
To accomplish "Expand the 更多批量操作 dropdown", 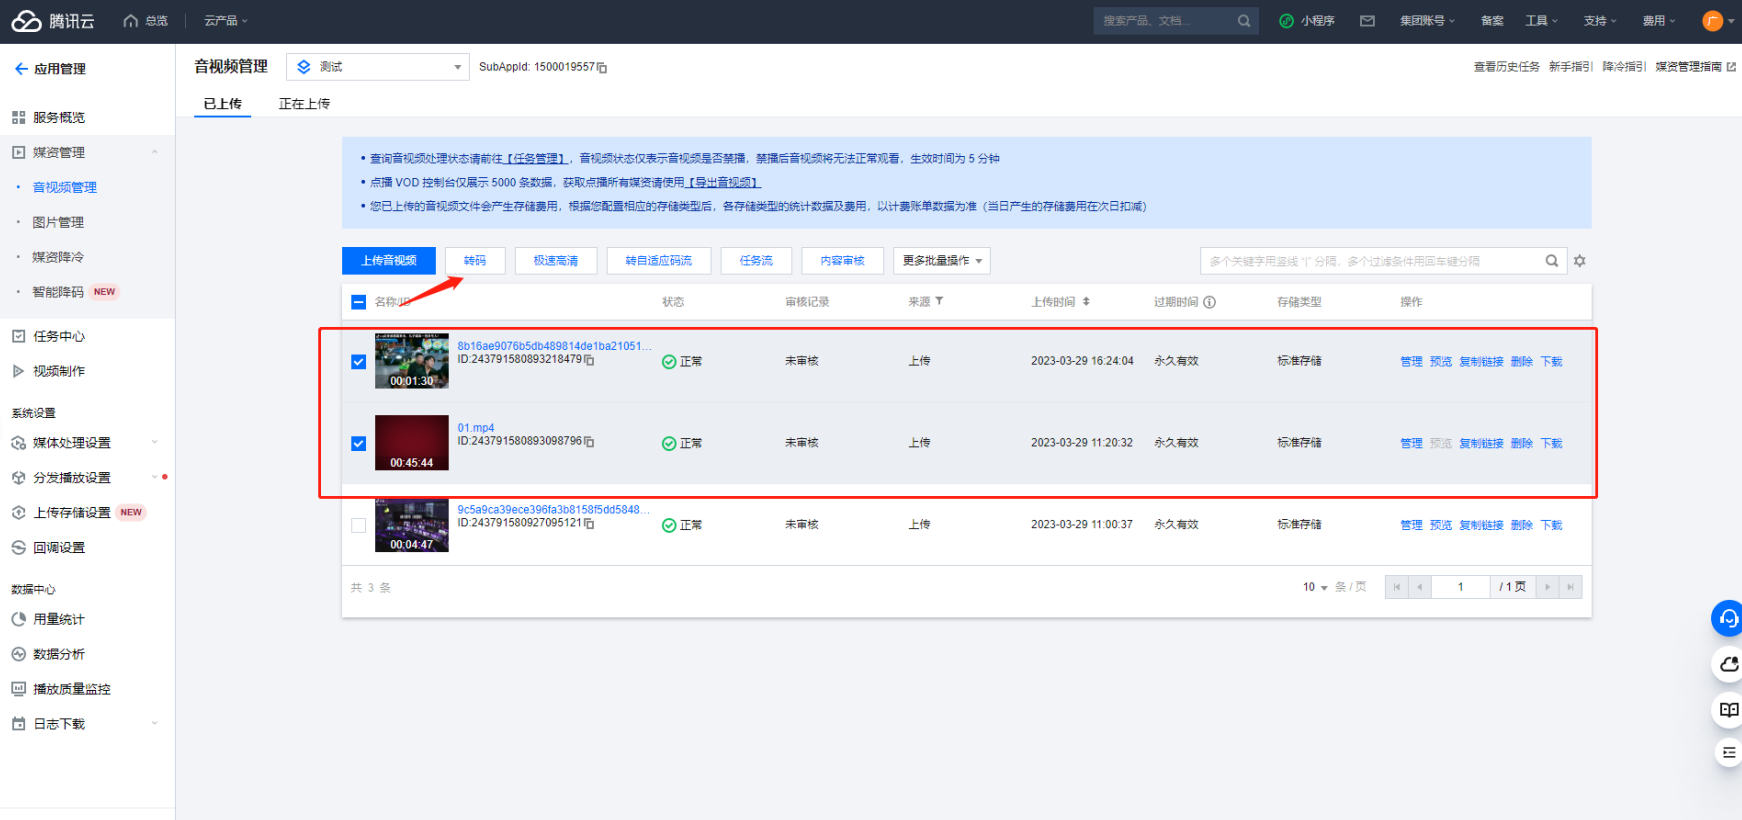I will click(x=941, y=261).
